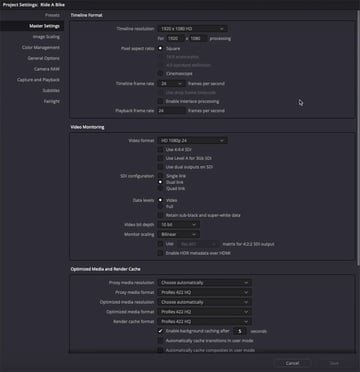Enable Use 4:4:4 SDI checkbox
The image size is (360, 372).
pos(160,150)
